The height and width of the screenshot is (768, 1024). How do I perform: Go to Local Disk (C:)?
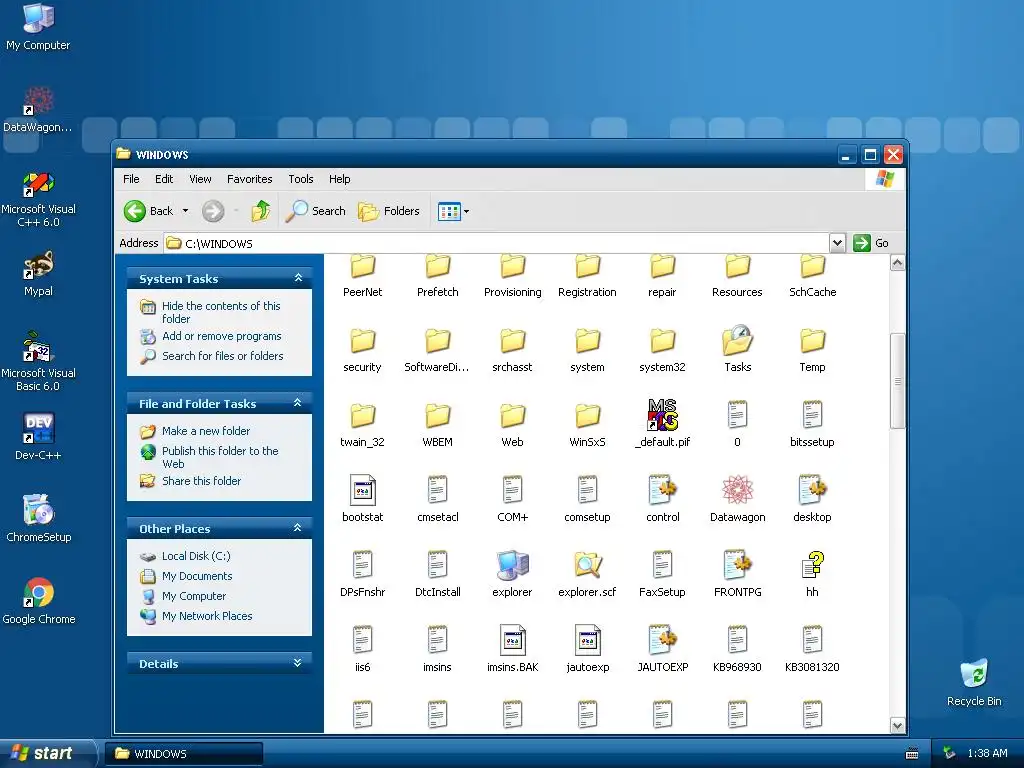196,556
